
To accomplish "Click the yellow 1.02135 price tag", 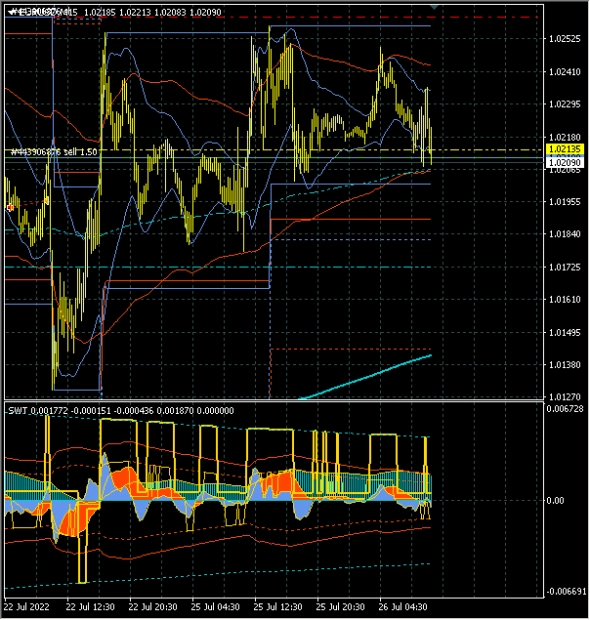I will (x=565, y=149).
